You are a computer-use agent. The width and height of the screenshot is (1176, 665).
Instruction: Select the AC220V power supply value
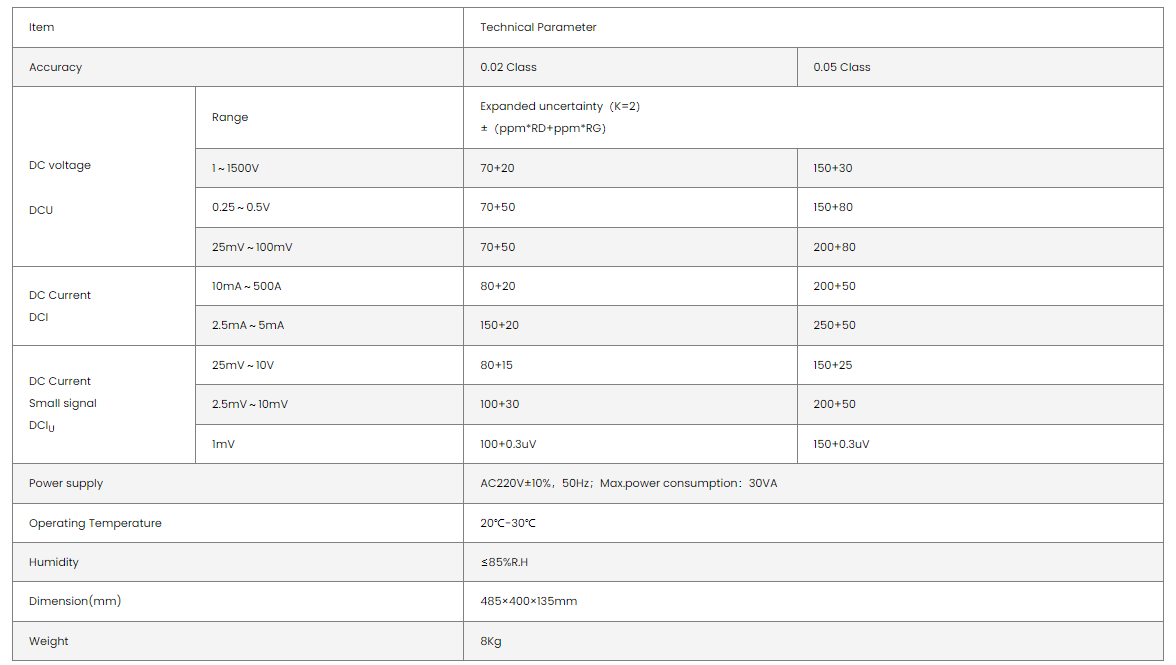point(628,483)
